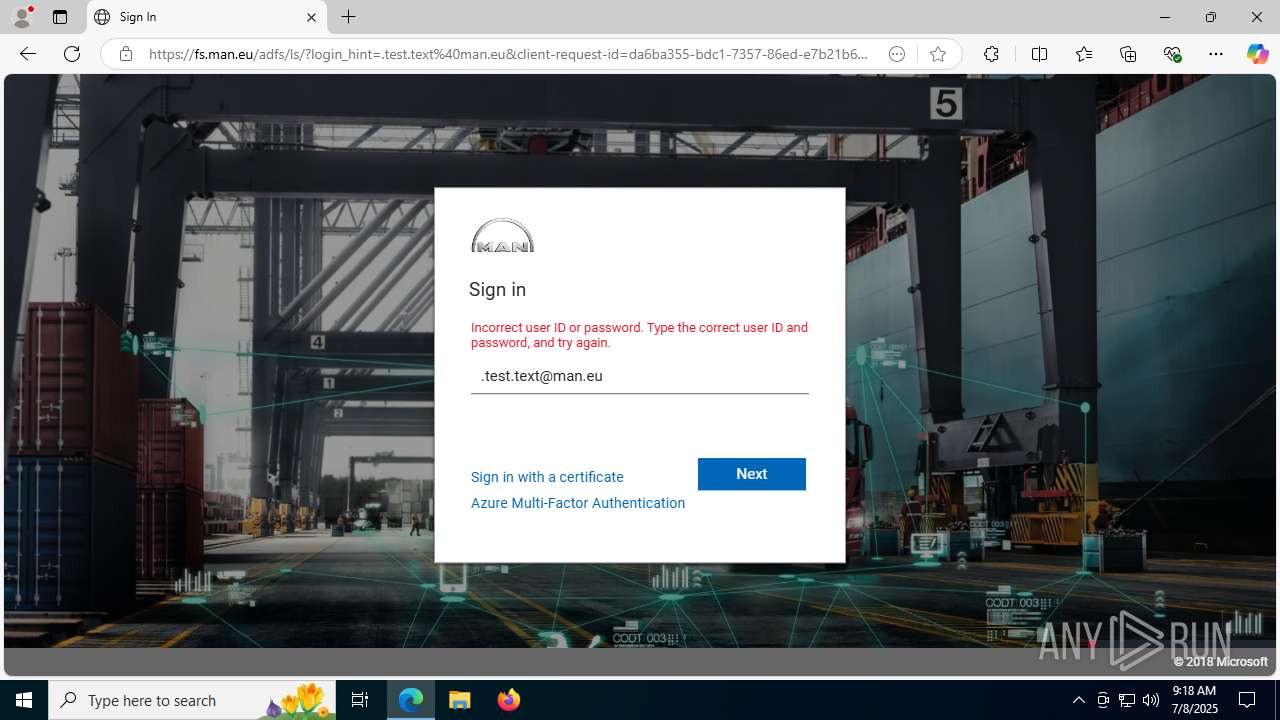Click the Sign in heading
The image size is (1280, 720).
pyautogui.click(x=497, y=289)
